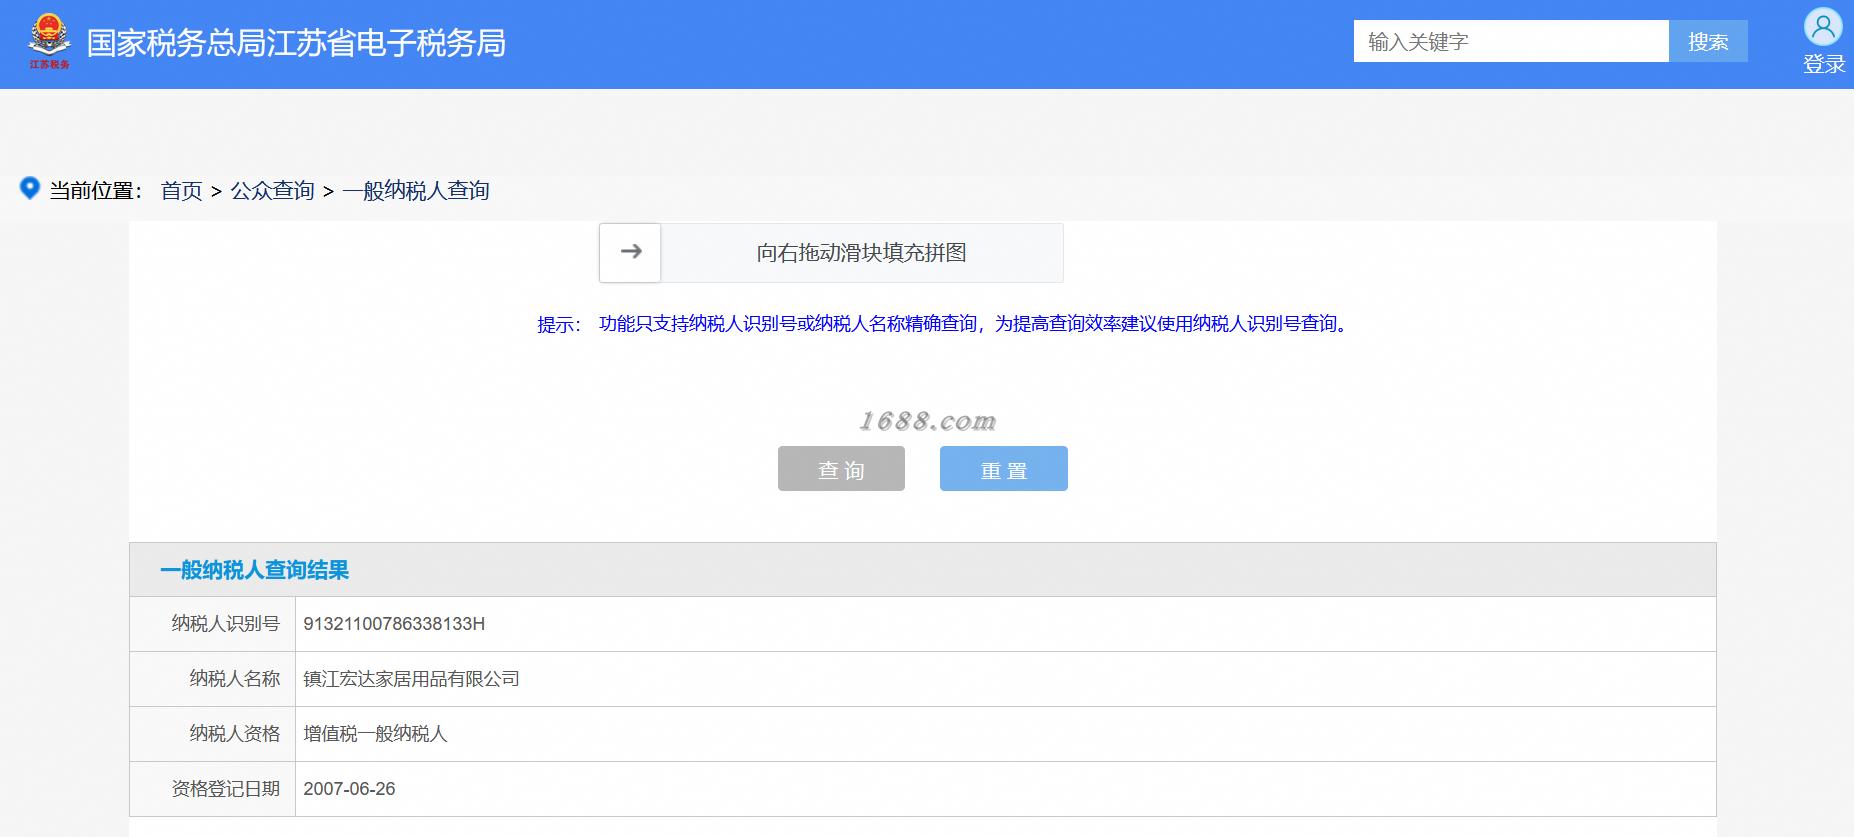This screenshot has width=1854, height=837.
Task: Click the 资格登记日期 row label
Action: pyautogui.click(x=225, y=789)
